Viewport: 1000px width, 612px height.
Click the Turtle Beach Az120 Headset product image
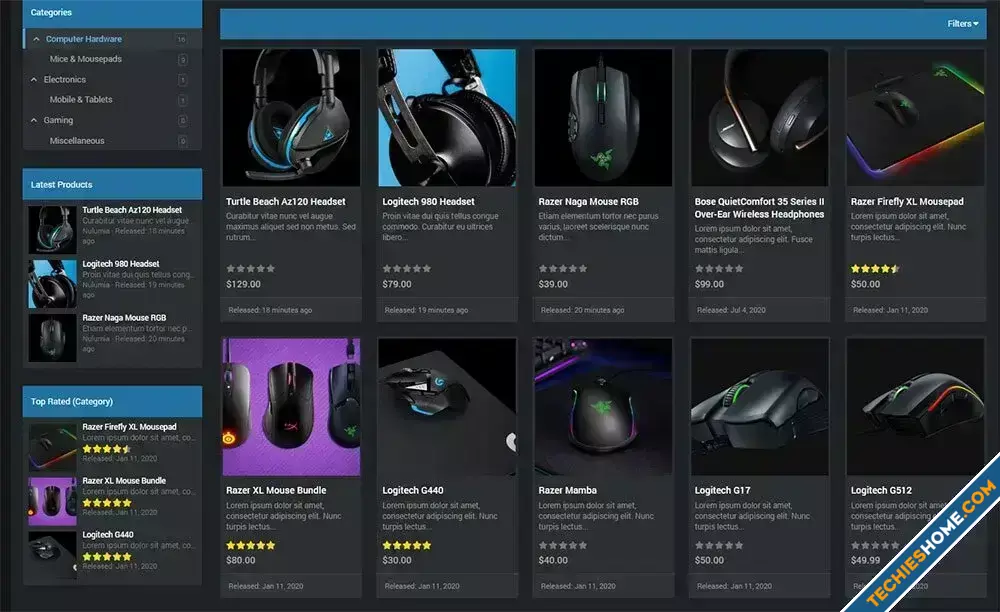(x=291, y=118)
